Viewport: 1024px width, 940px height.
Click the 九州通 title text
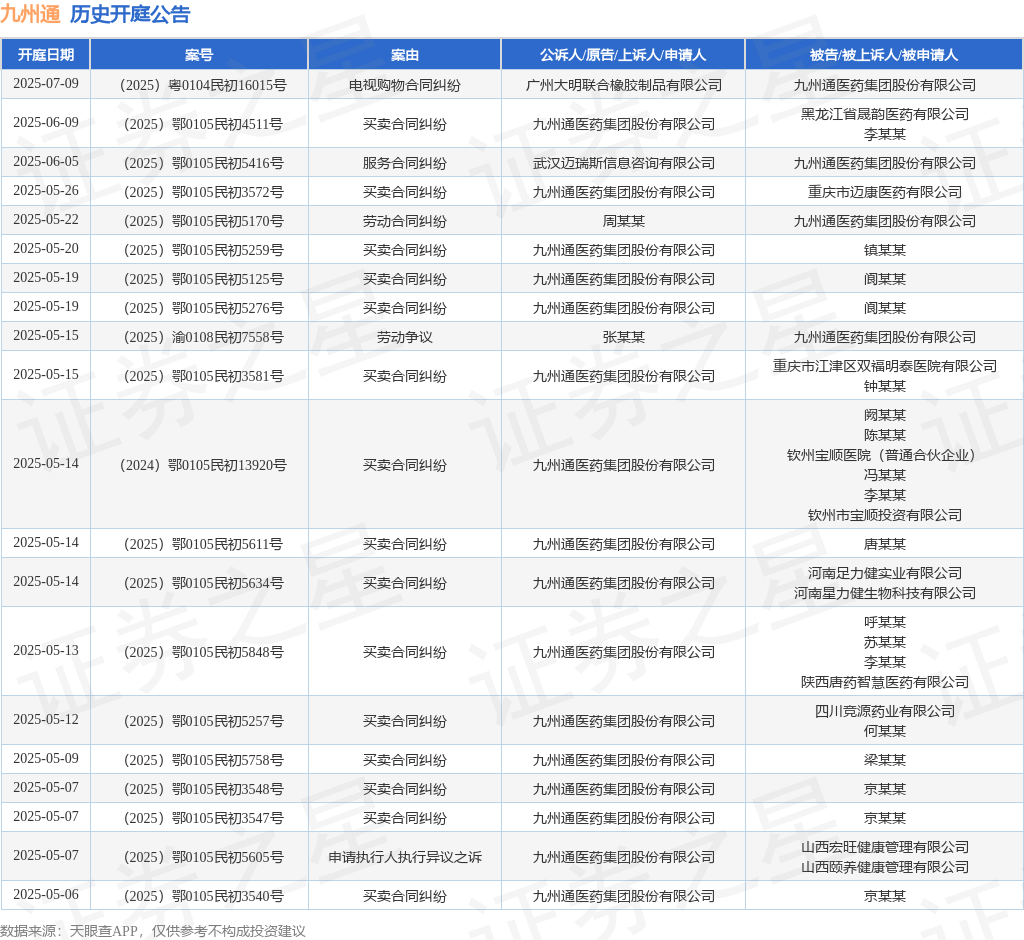click(30, 14)
